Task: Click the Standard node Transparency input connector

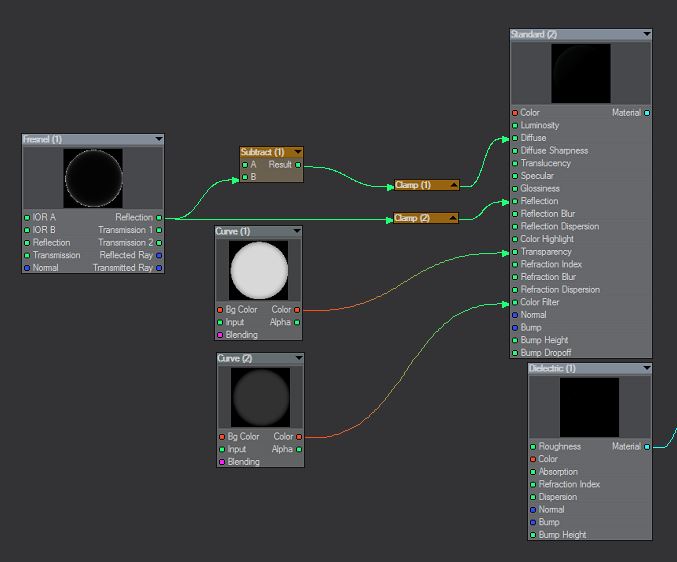Action: (x=515, y=252)
